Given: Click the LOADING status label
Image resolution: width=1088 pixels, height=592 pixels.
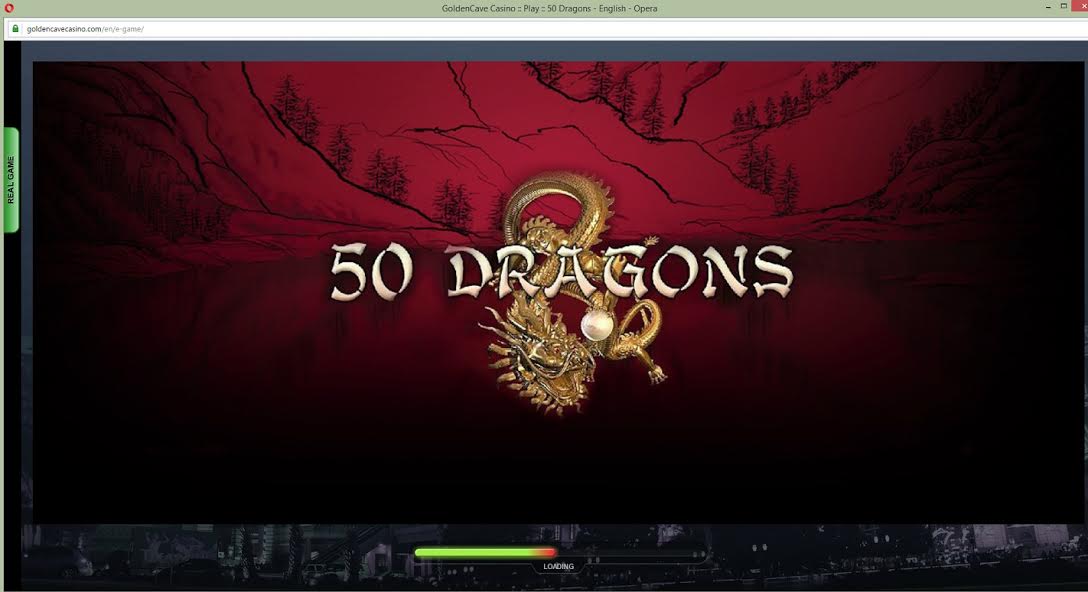Looking at the screenshot, I should click(559, 566).
